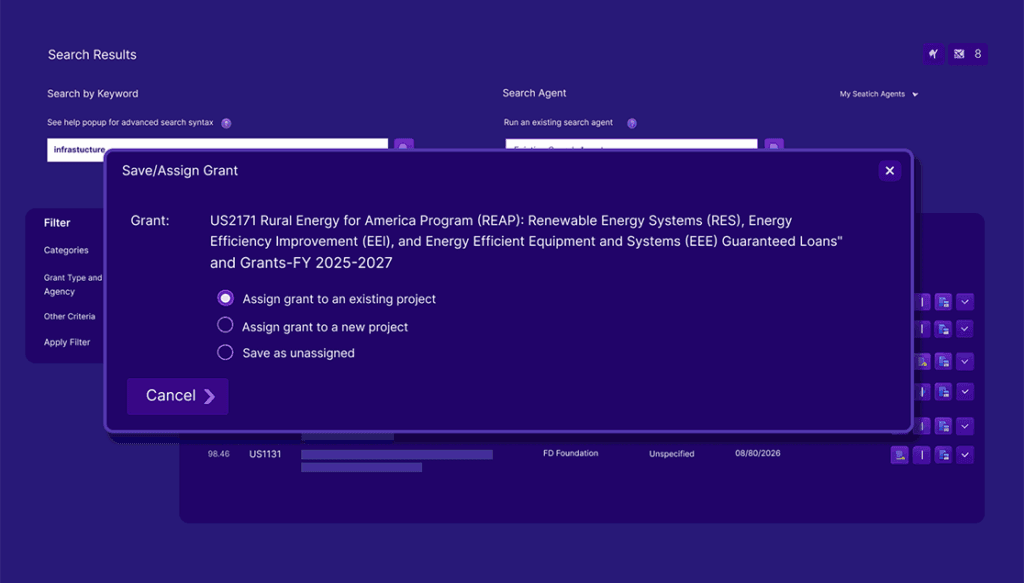Click the duplicate grant icon on the top result row

[x=941, y=301]
